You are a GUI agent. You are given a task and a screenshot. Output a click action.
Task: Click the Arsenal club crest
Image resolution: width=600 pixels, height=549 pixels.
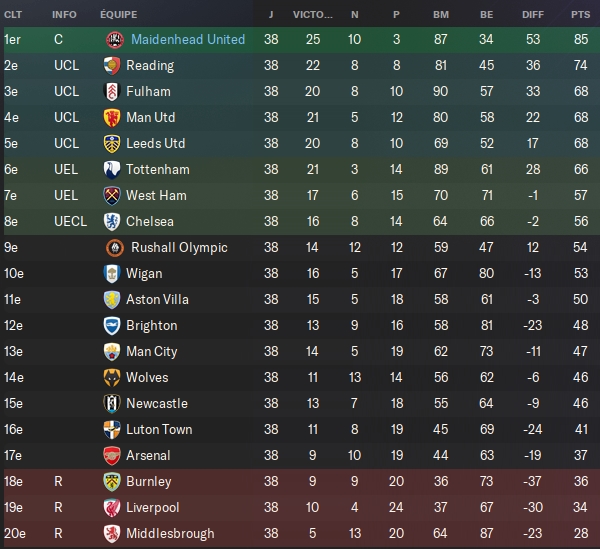[x=113, y=455]
